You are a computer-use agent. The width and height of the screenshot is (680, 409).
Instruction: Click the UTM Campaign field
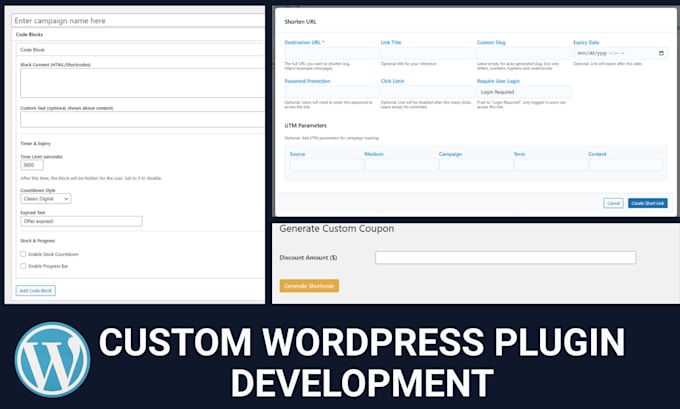click(476, 165)
